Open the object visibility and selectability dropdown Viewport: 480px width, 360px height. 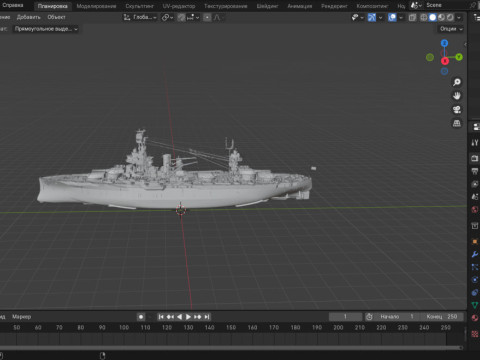(x=358, y=17)
